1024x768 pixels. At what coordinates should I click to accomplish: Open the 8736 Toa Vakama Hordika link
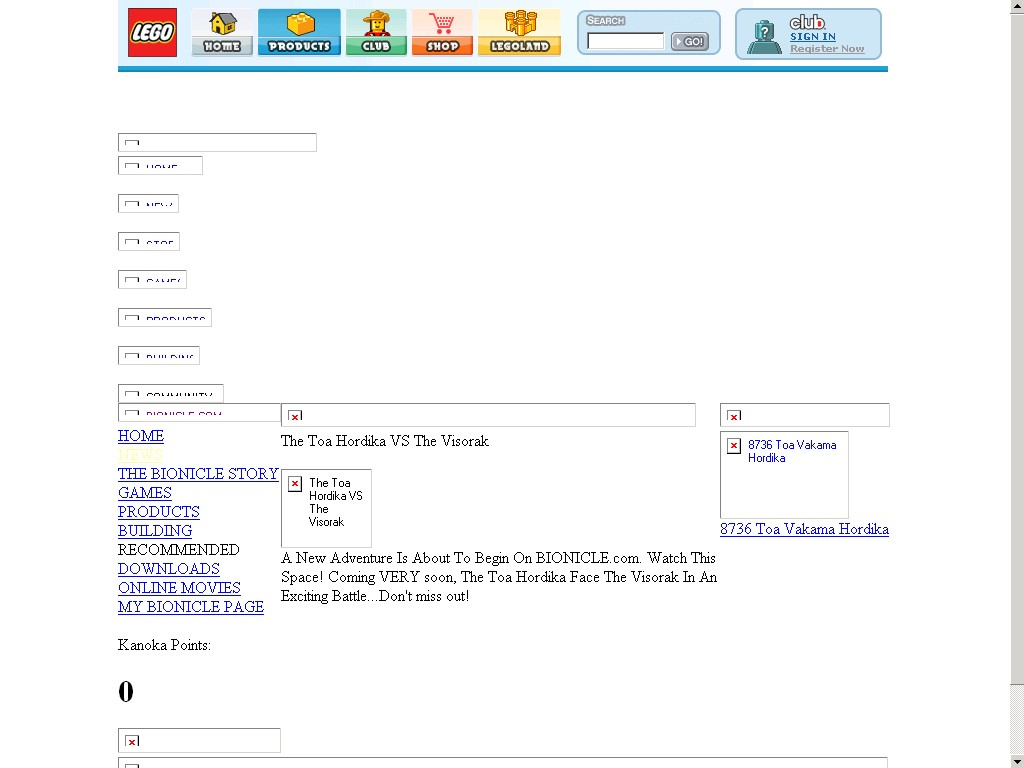coord(805,529)
